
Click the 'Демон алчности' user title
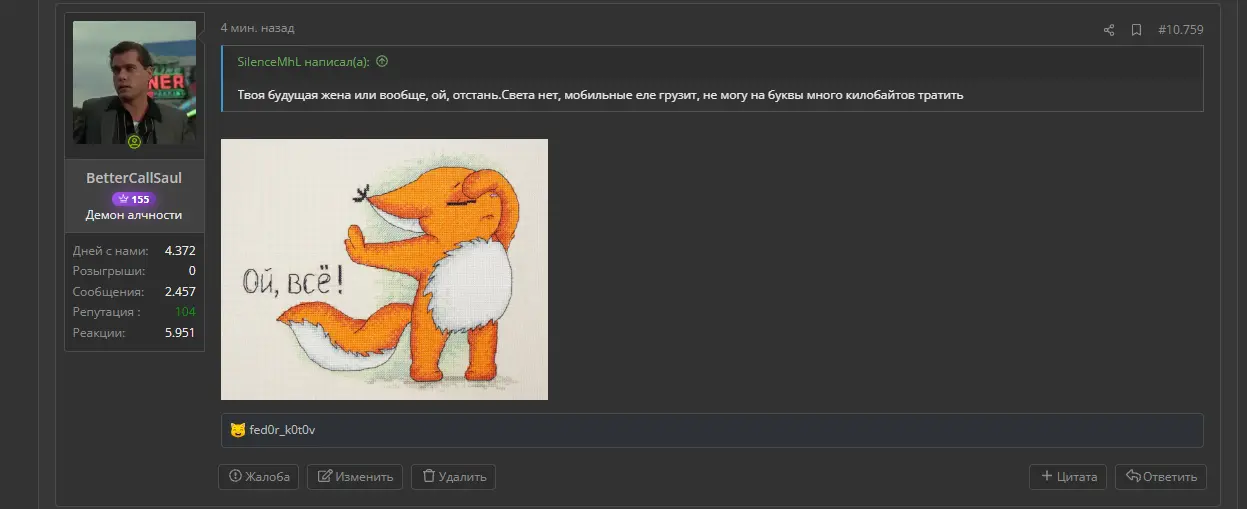coord(134,215)
